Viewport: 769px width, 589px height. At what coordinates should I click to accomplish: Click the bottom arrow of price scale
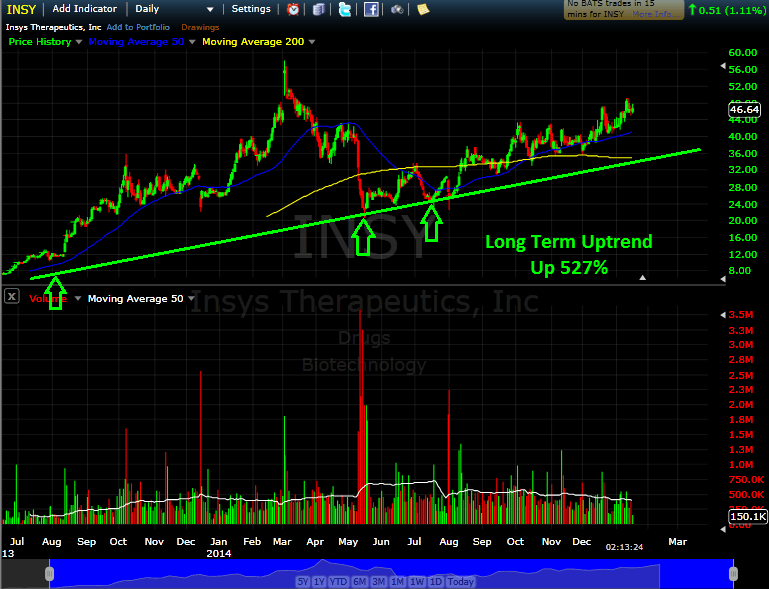(x=723, y=279)
